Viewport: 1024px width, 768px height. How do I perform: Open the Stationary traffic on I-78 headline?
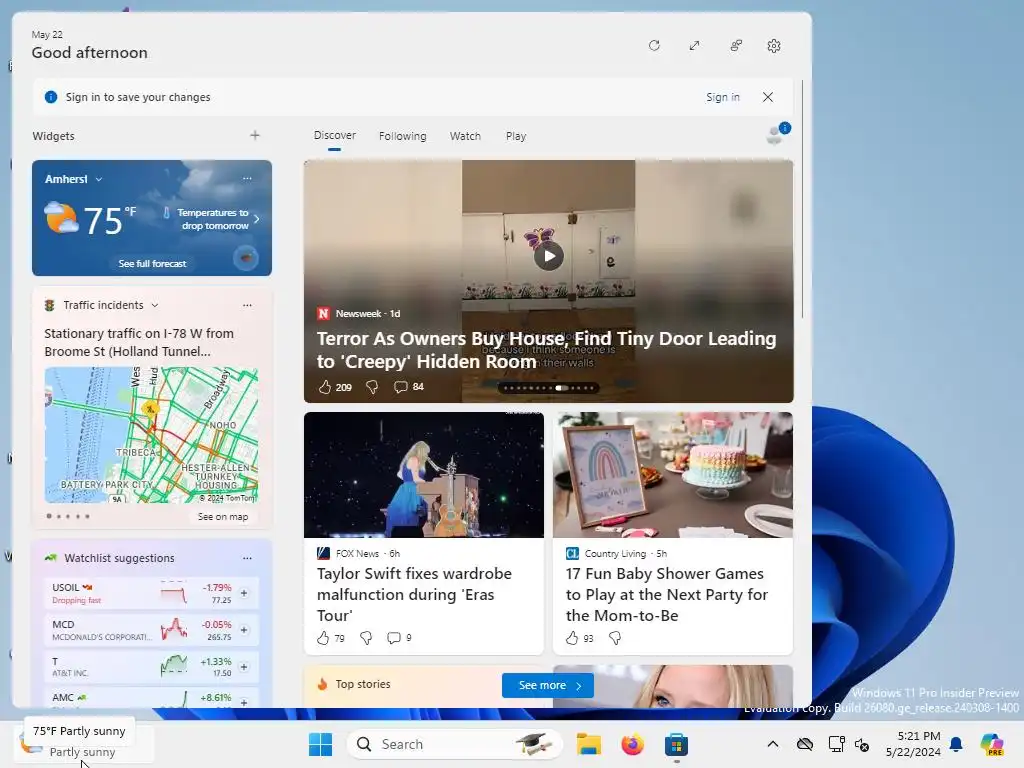tap(139, 342)
